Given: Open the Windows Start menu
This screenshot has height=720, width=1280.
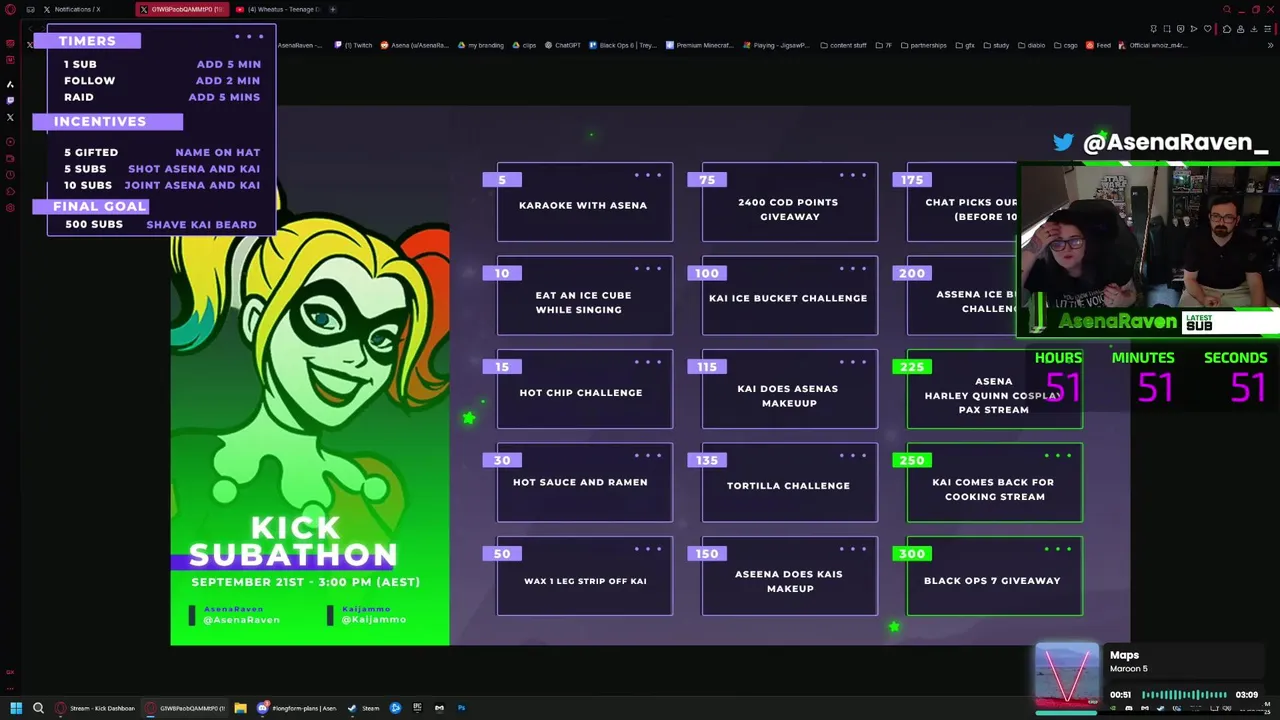Looking at the screenshot, I should [x=16, y=708].
